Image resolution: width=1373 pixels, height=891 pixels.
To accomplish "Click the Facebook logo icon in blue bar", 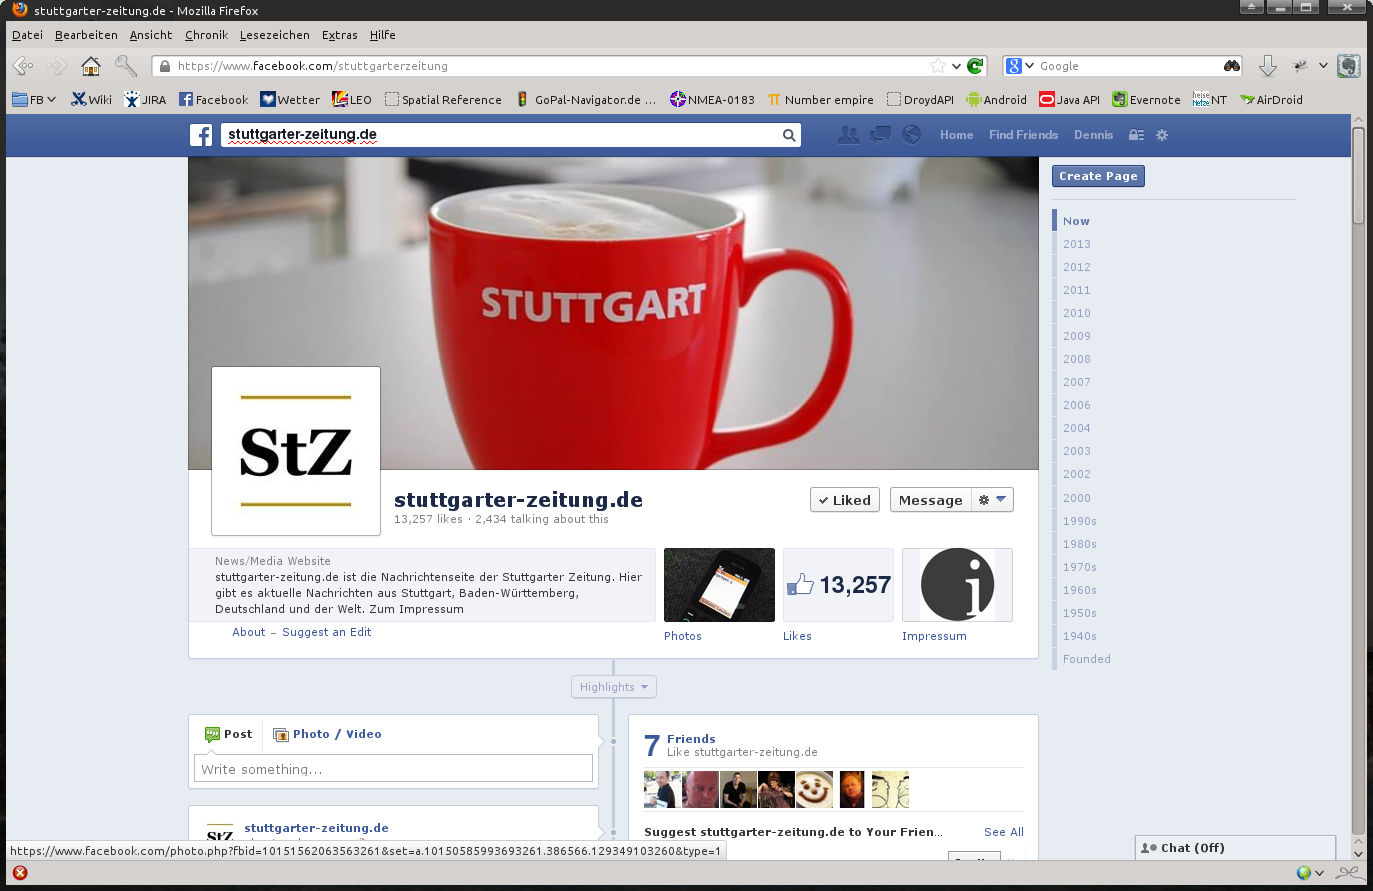I will click(x=201, y=135).
